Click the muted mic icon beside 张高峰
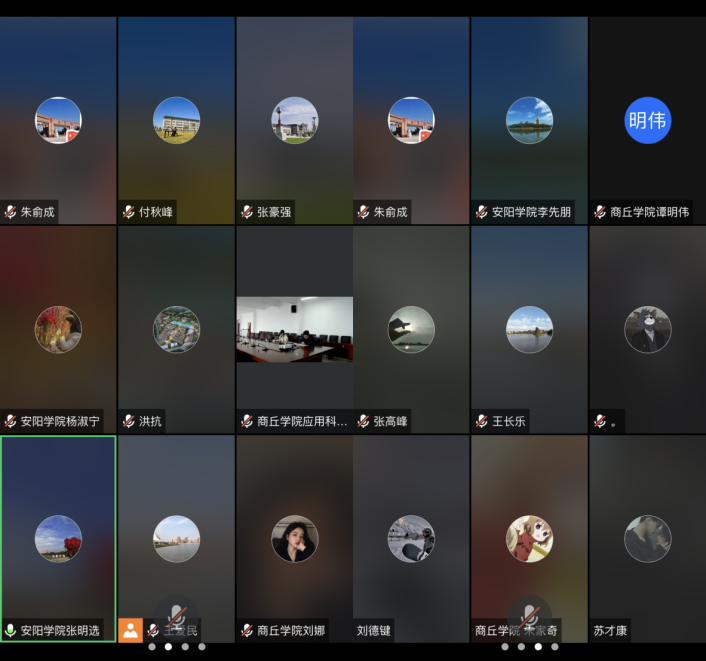The width and height of the screenshot is (706, 661). point(364,421)
